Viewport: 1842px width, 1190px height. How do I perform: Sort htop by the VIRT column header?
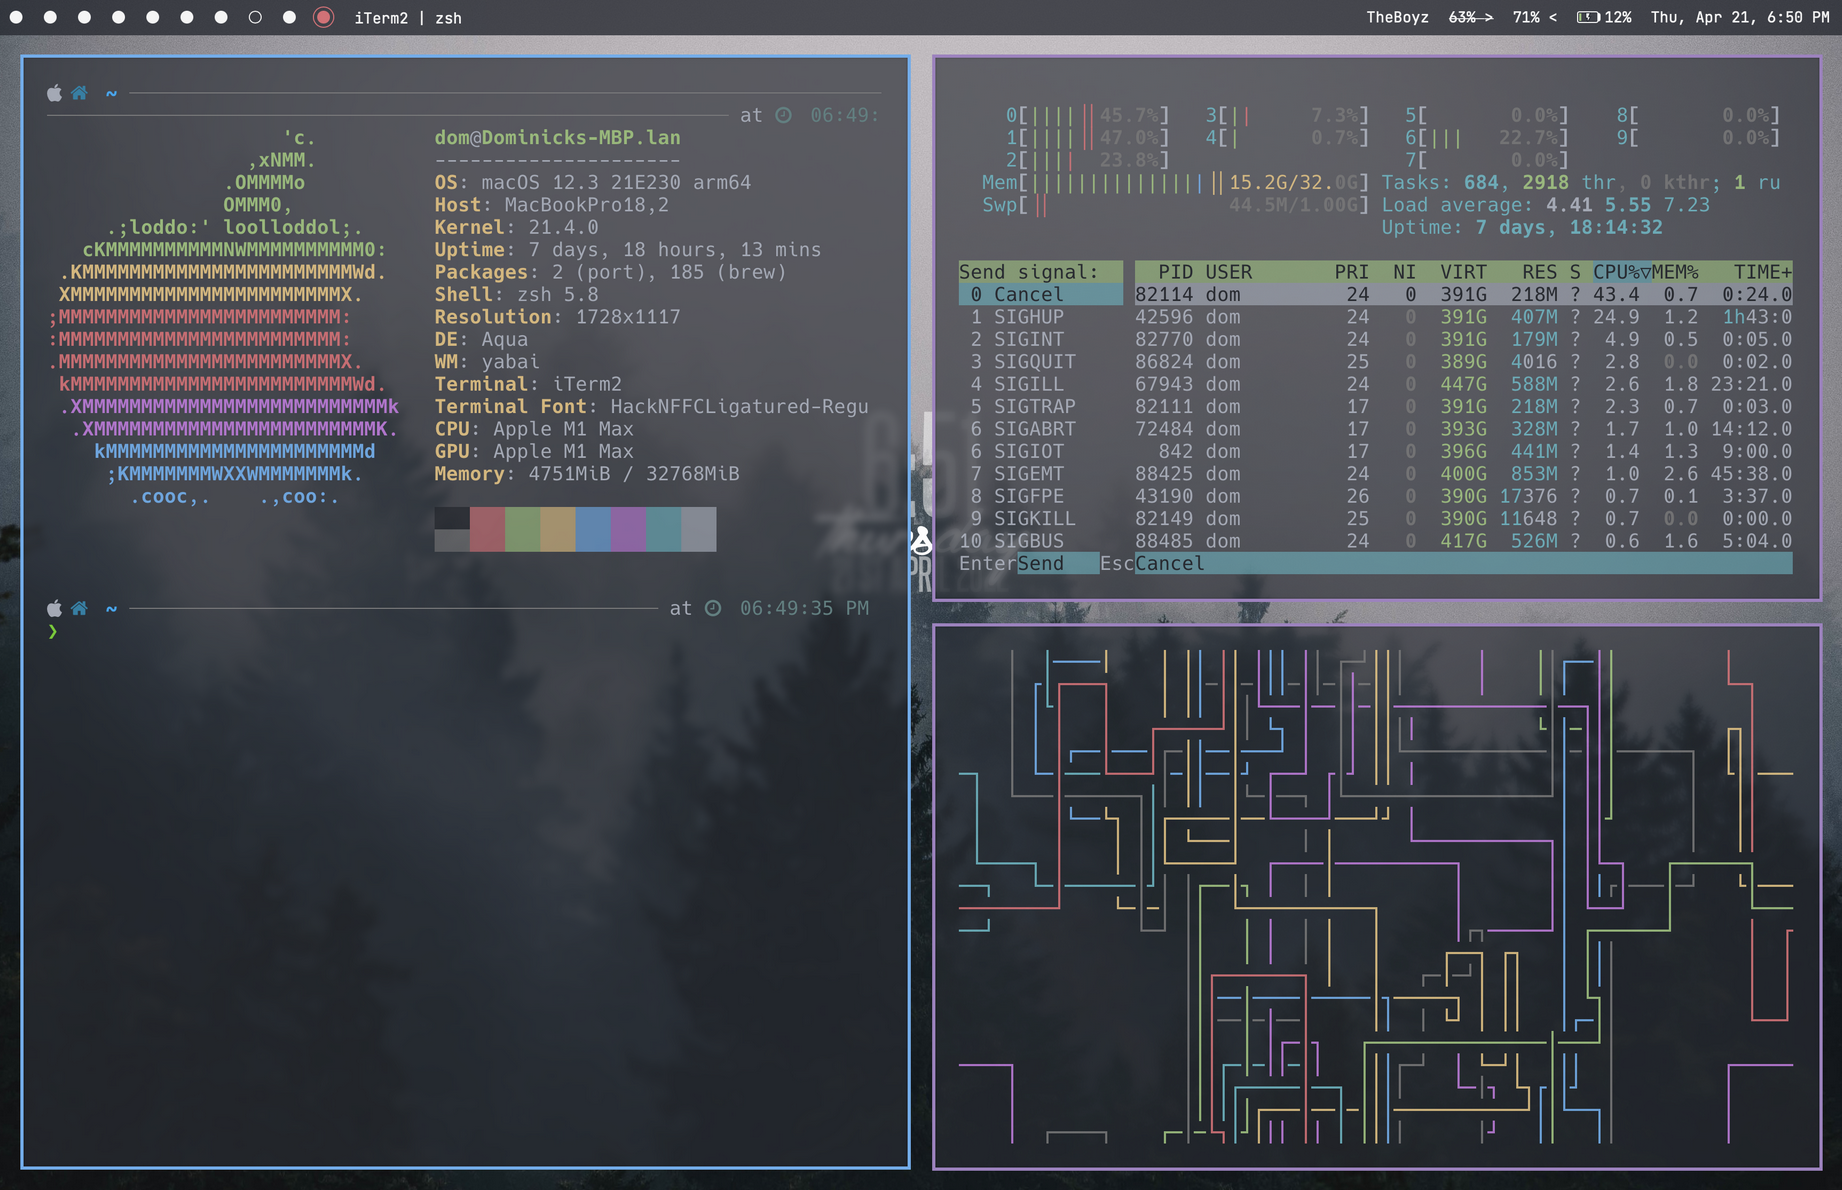click(x=1463, y=272)
